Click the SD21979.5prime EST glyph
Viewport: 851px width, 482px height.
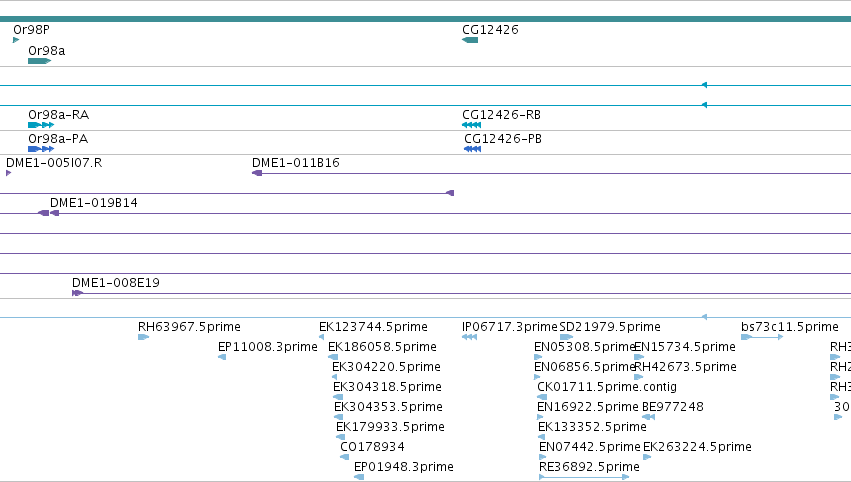click(x=566, y=337)
